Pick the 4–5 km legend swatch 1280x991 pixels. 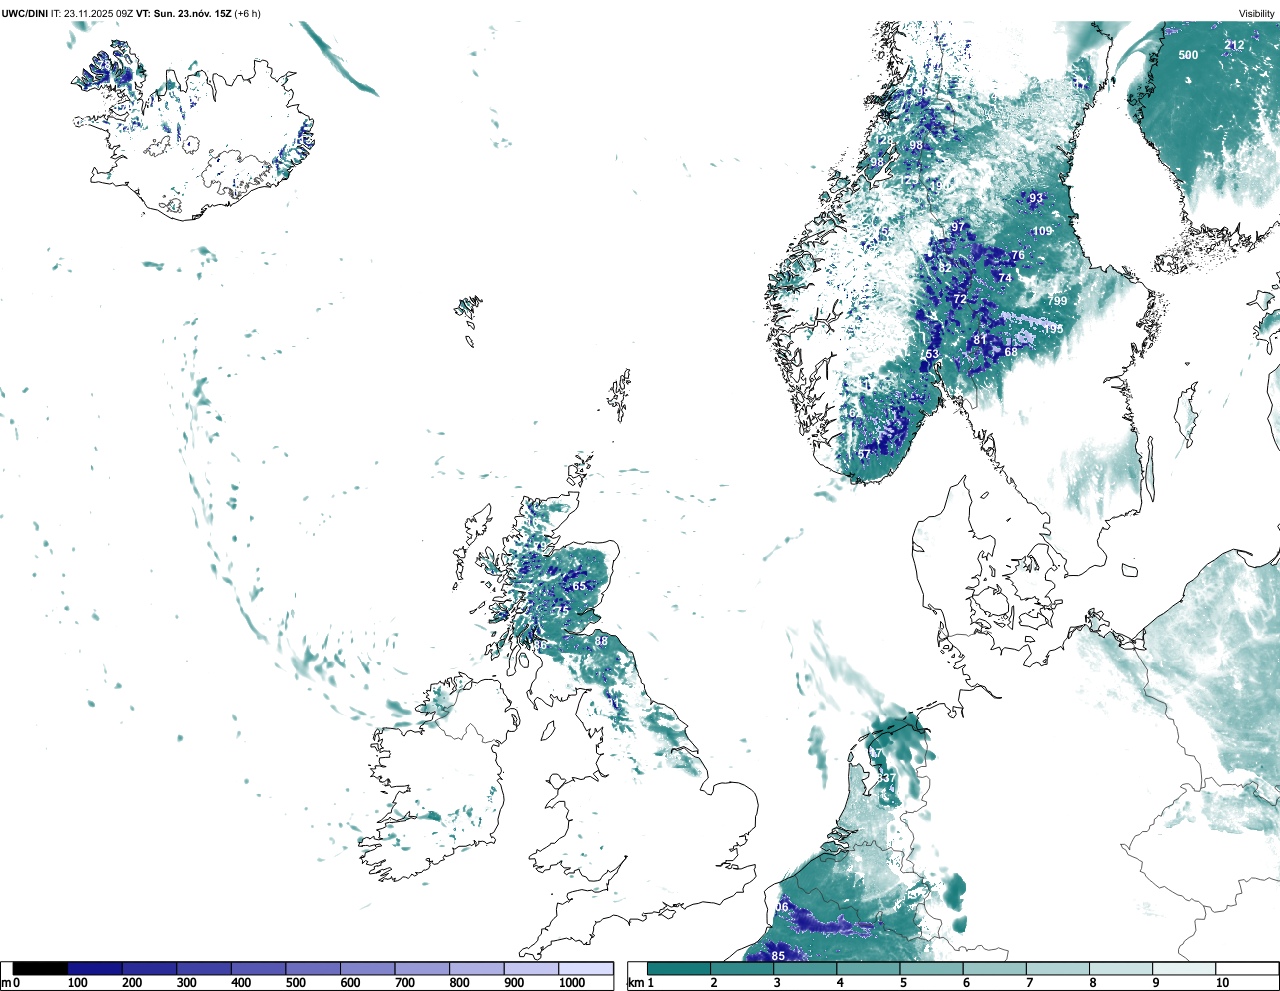tap(868, 968)
